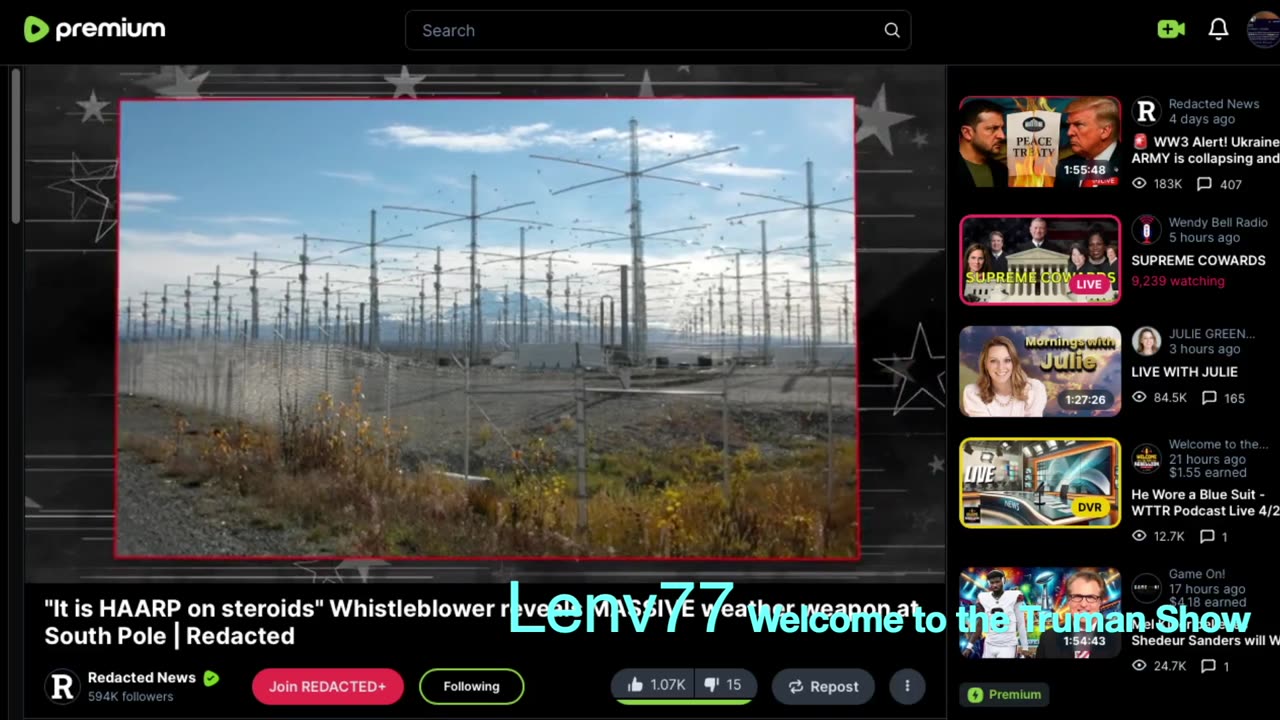Click the green like ratio bar under thumbs
Viewport: 1280px width, 720px height.
684,702
